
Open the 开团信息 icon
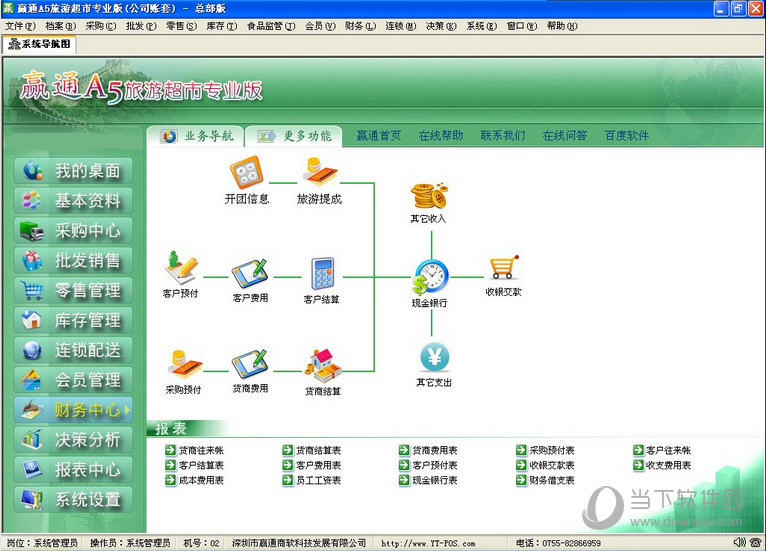pyautogui.click(x=247, y=173)
